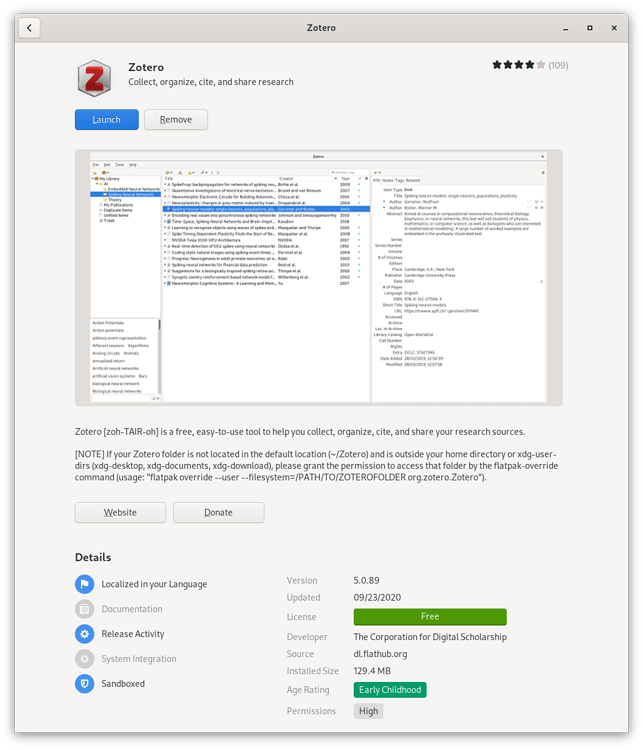643x750 pixels.
Task: Click the Localized in your Language flag icon
Action: pos(85,584)
